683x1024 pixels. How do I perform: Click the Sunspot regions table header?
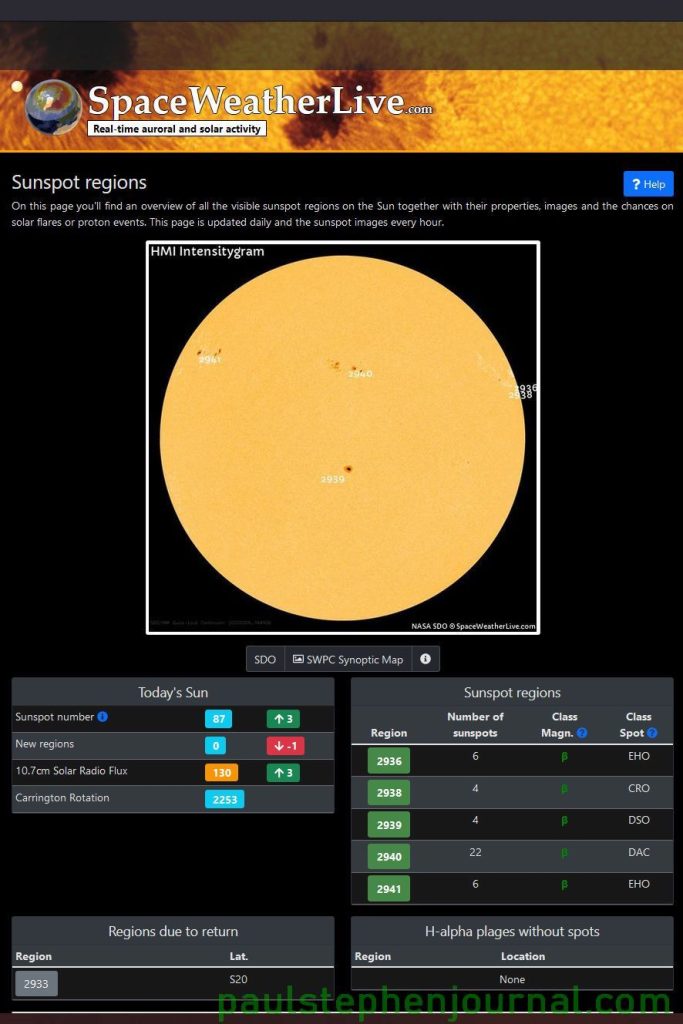click(512, 692)
